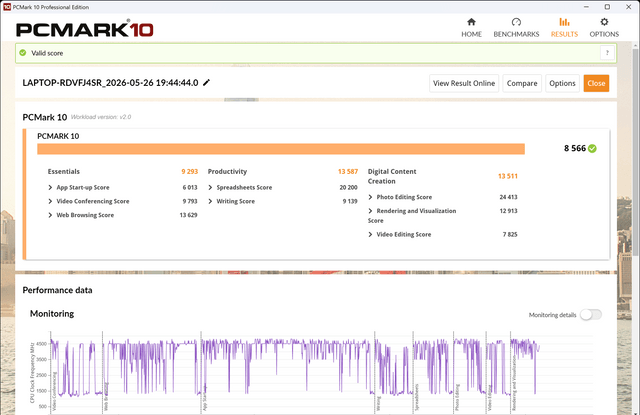Click the Video Conferencing marker on chart
640x415 pixels.
54,391
